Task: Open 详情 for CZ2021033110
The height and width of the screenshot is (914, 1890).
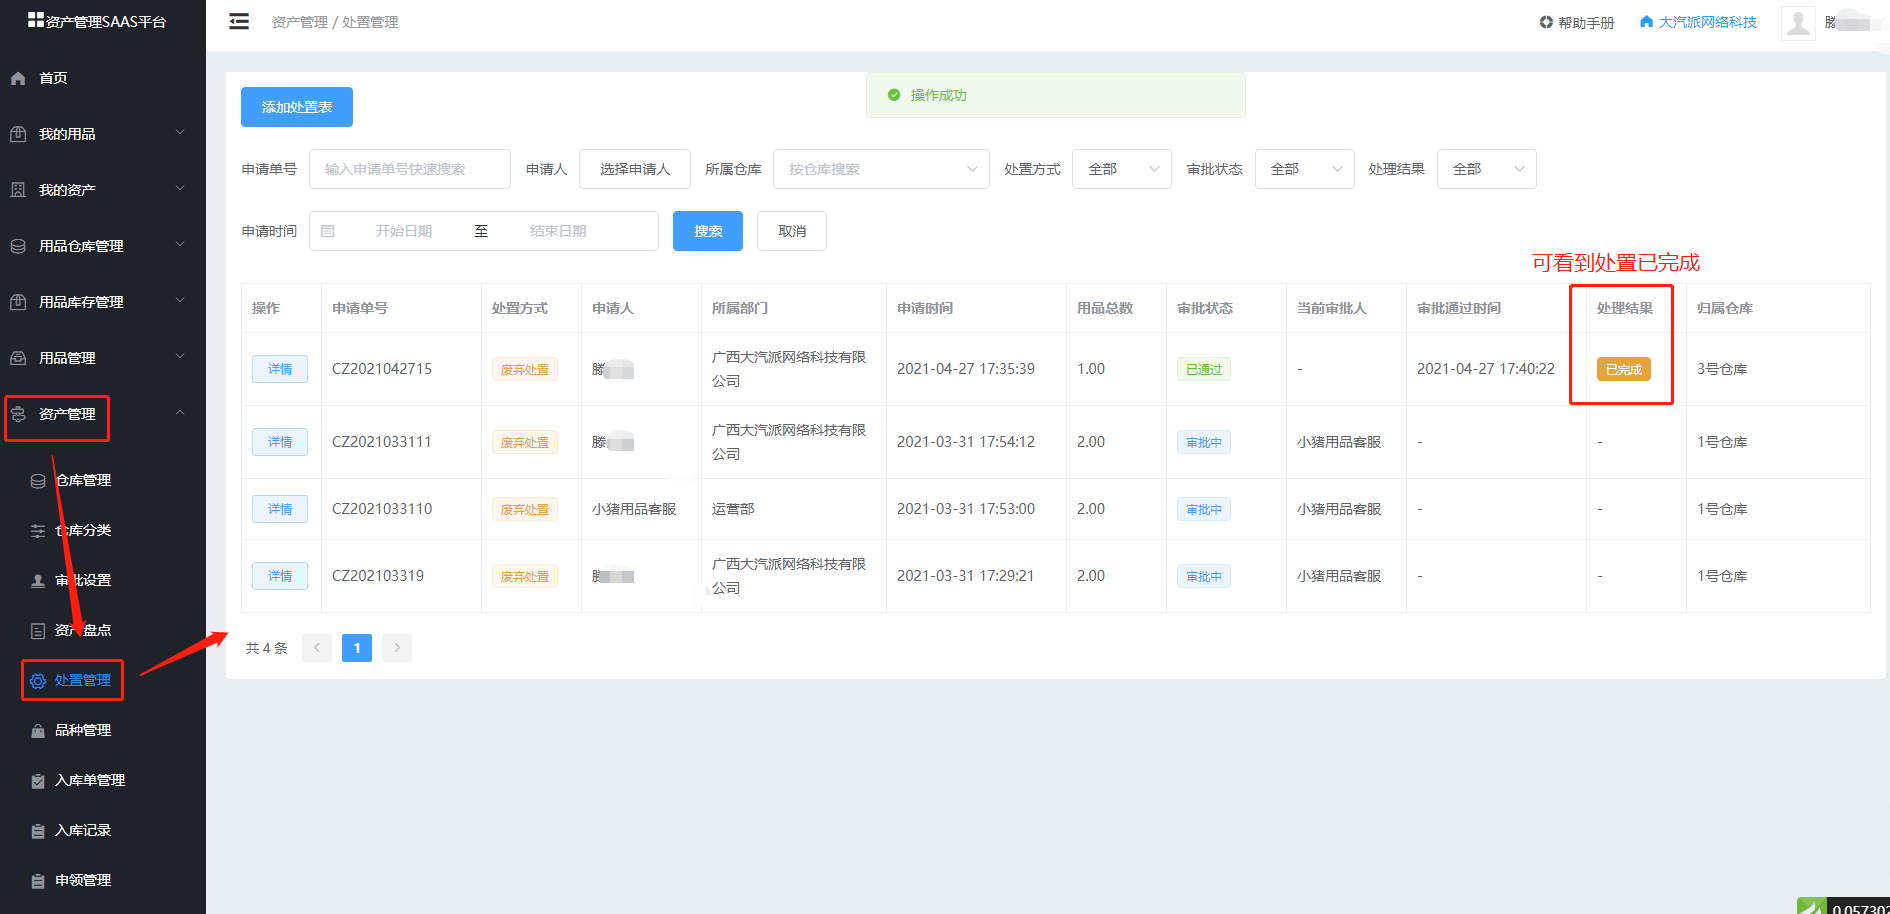Action: coord(280,509)
